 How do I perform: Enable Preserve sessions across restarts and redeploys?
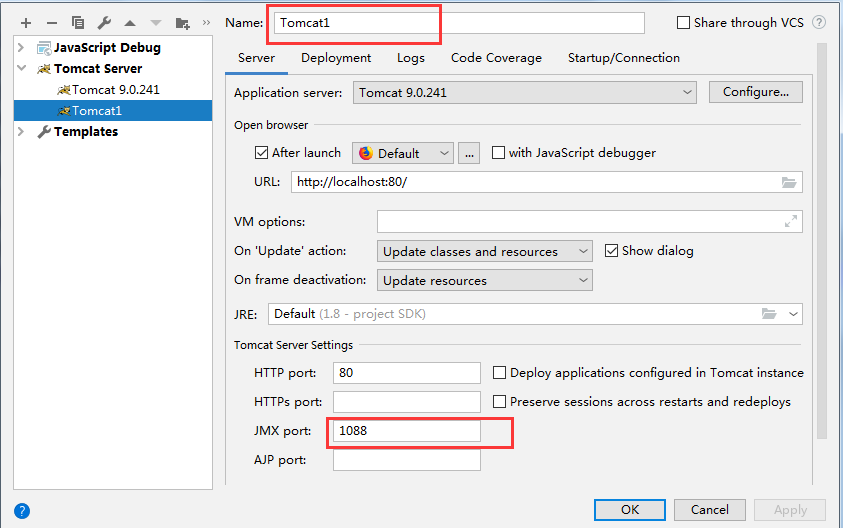point(499,402)
